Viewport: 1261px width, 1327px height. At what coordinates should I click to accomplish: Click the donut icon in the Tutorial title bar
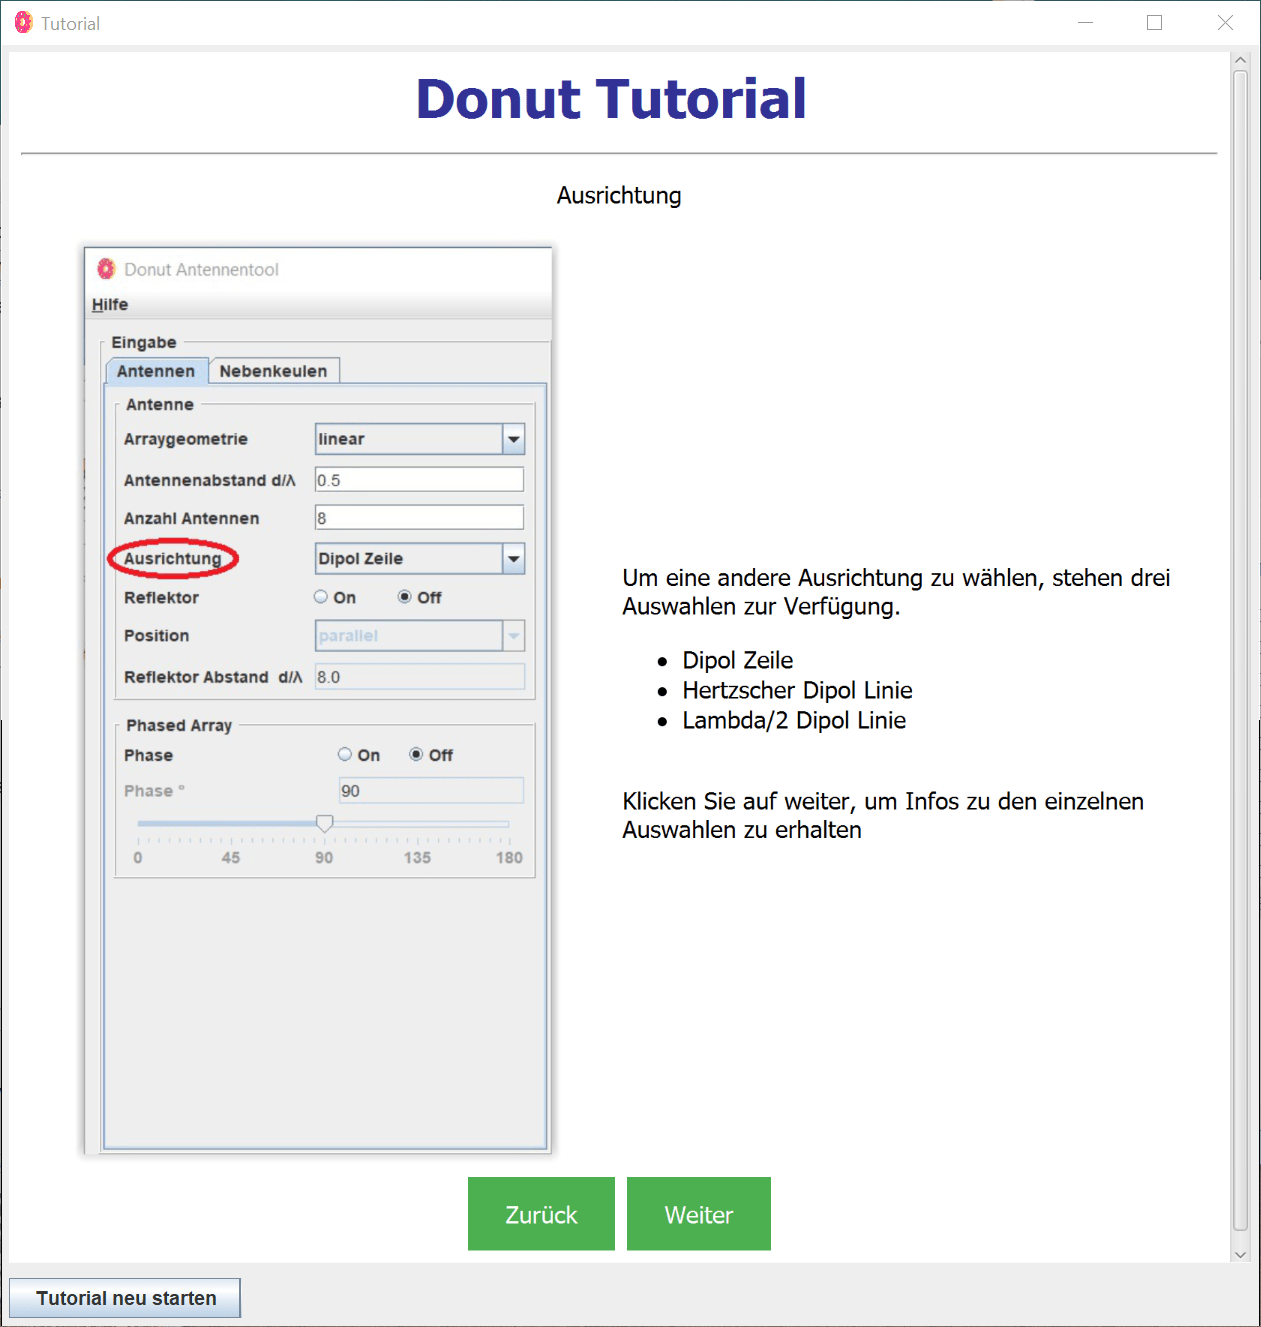coord(23,23)
